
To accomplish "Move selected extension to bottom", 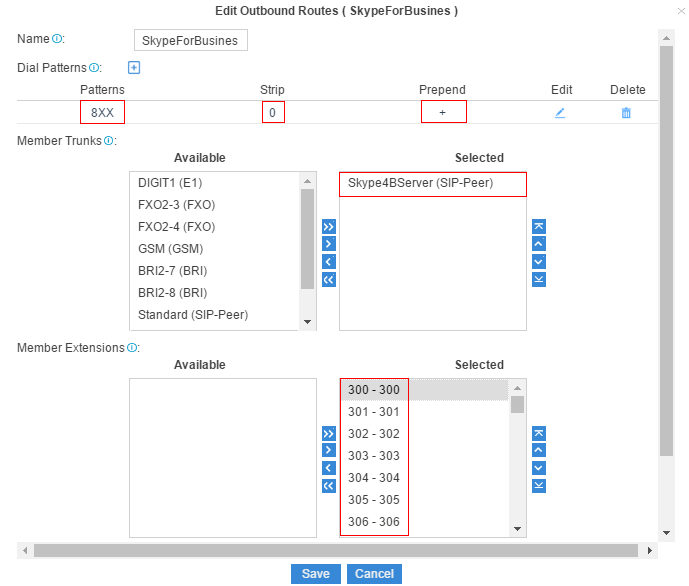I will pyautogui.click(x=539, y=486).
